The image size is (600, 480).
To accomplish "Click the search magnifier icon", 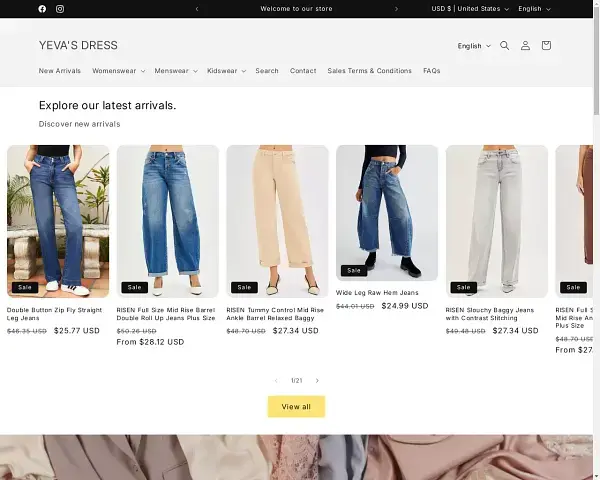I will pos(504,45).
